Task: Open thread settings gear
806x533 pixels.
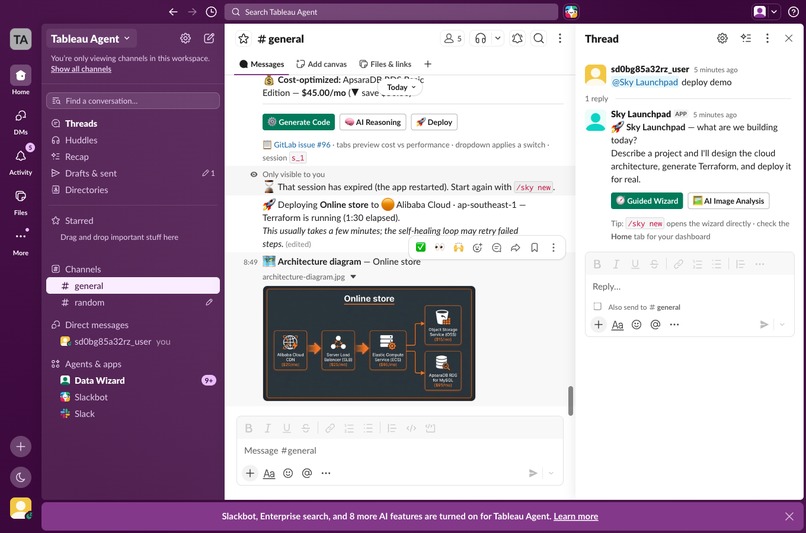Action: pos(722,39)
